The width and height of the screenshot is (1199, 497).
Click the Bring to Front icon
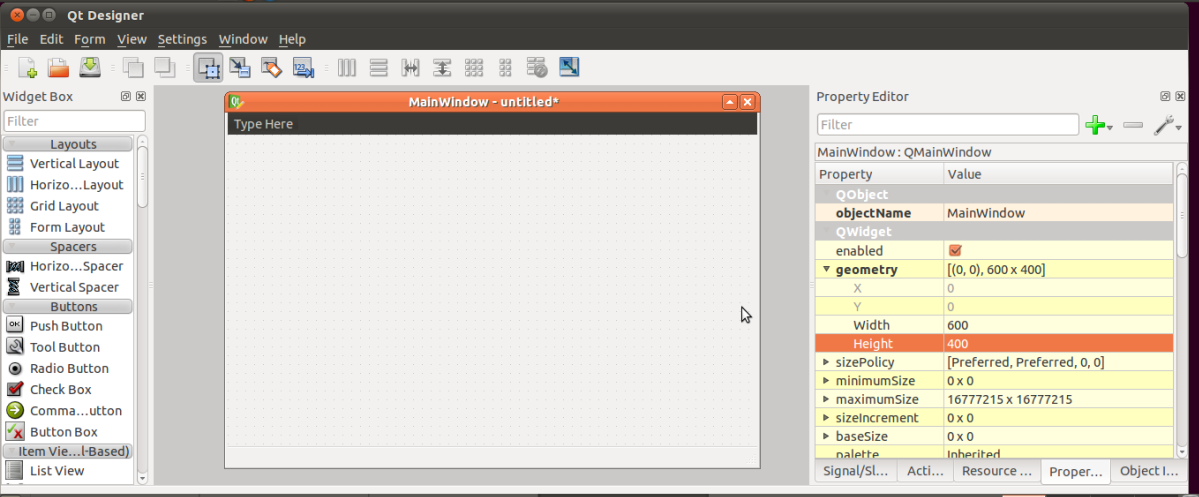[x=164, y=67]
